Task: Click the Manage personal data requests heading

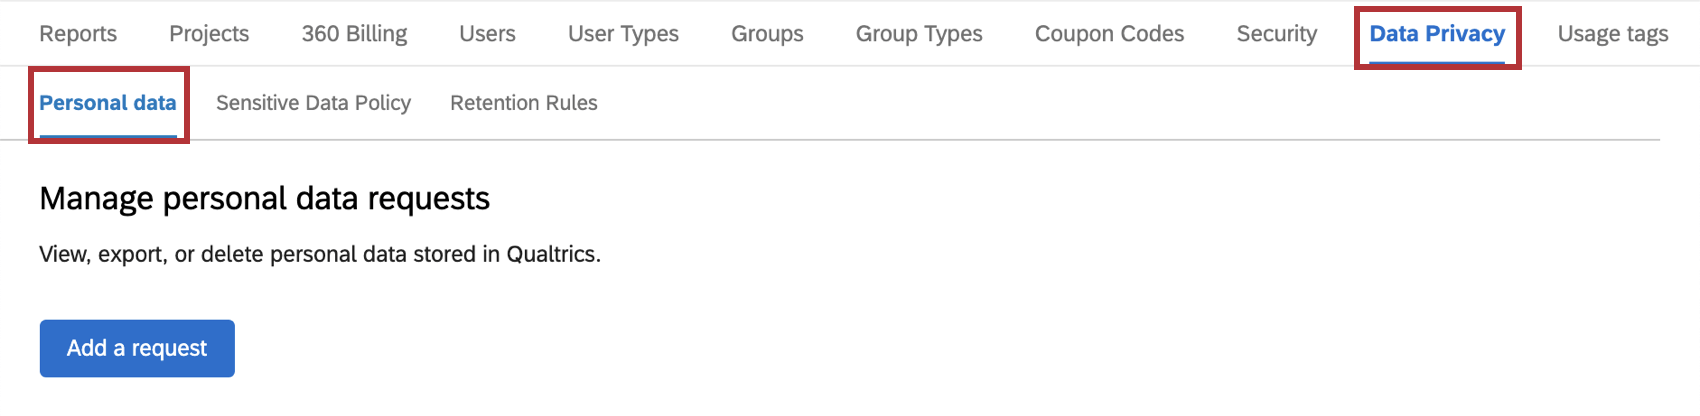Action: pyautogui.click(x=264, y=199)
